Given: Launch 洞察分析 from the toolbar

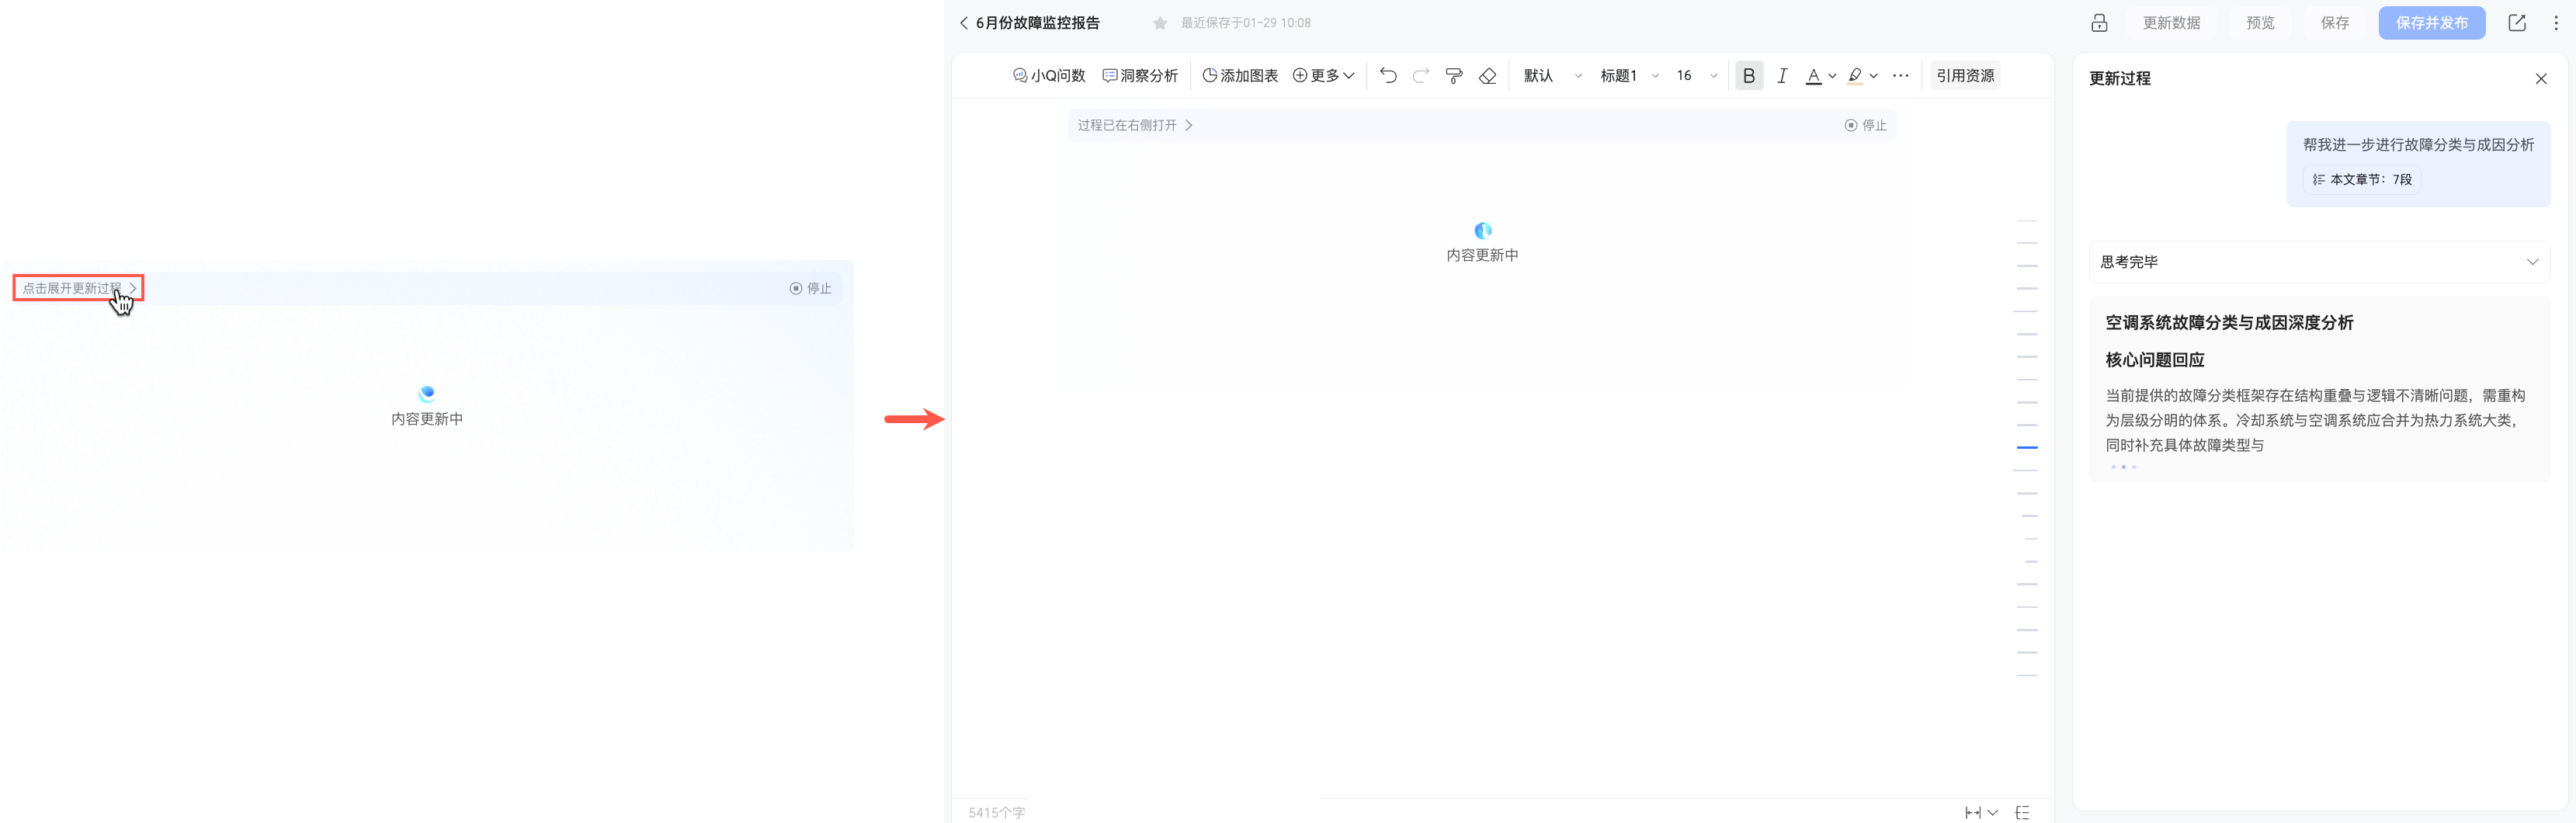Looking at the screenshot, I should (x=1140, y=75).
